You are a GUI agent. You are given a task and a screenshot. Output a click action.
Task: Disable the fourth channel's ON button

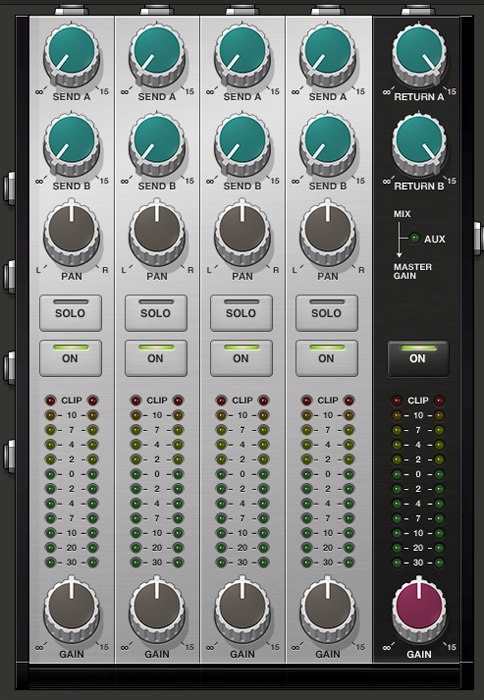(326, 358)
